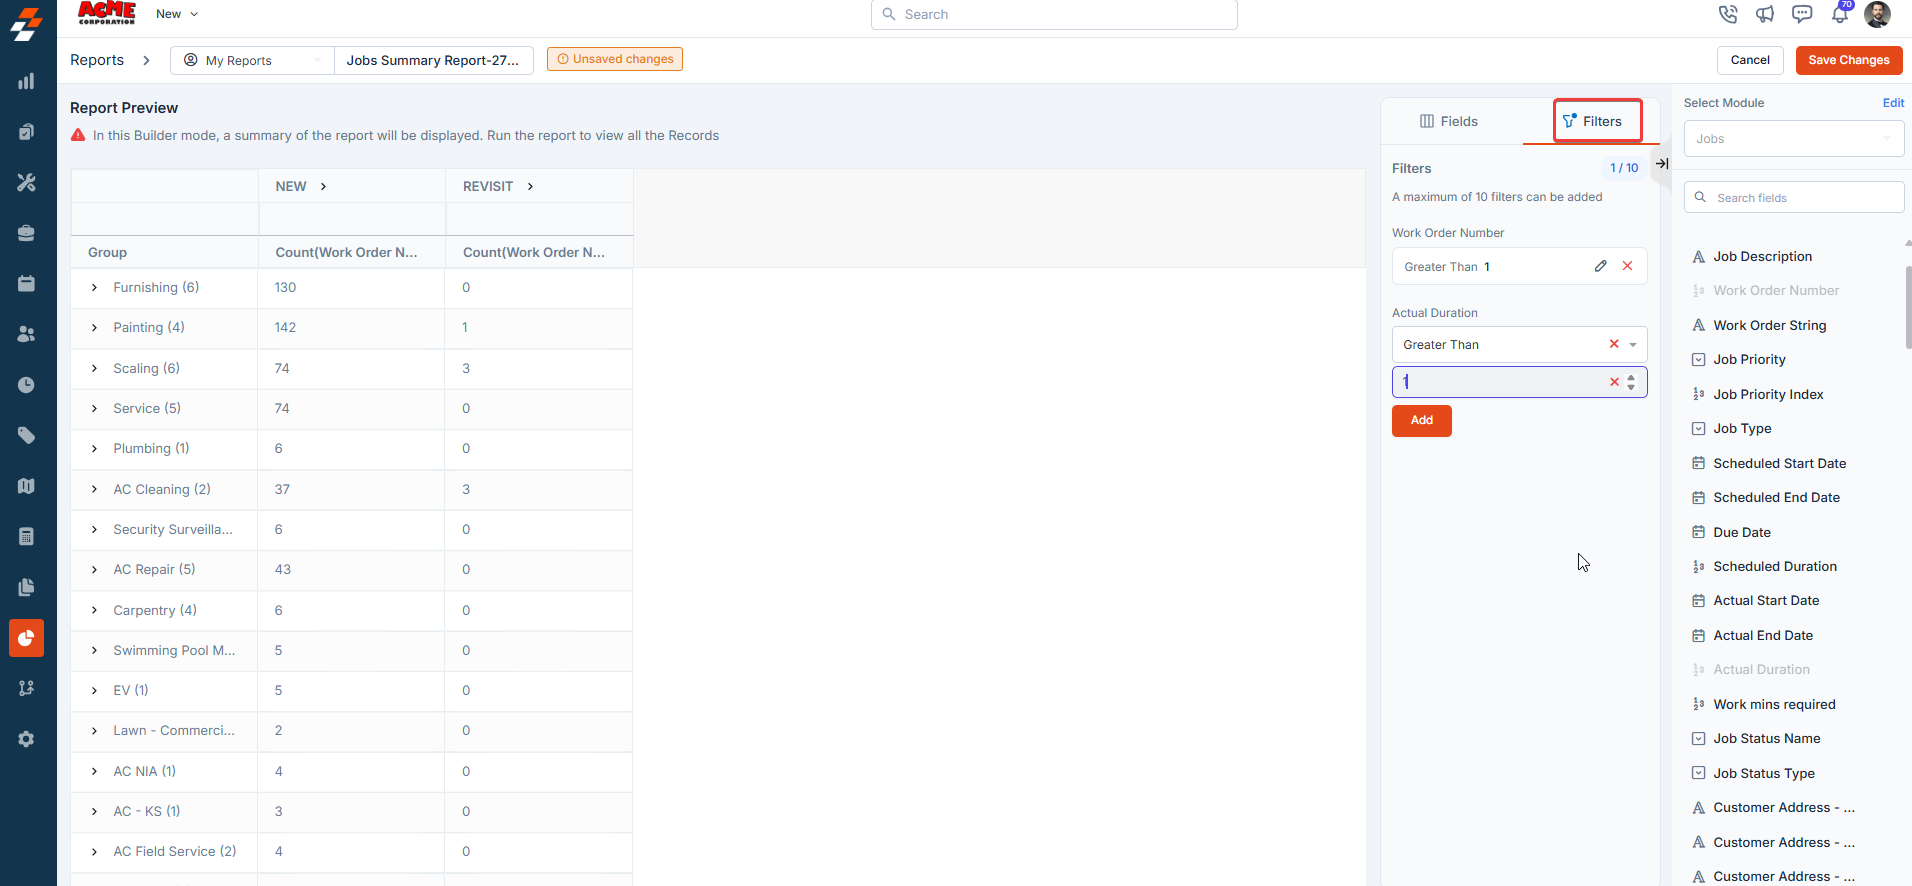
Task: Clear the Actual Duration value field
Action: [x=1614, y=382]
